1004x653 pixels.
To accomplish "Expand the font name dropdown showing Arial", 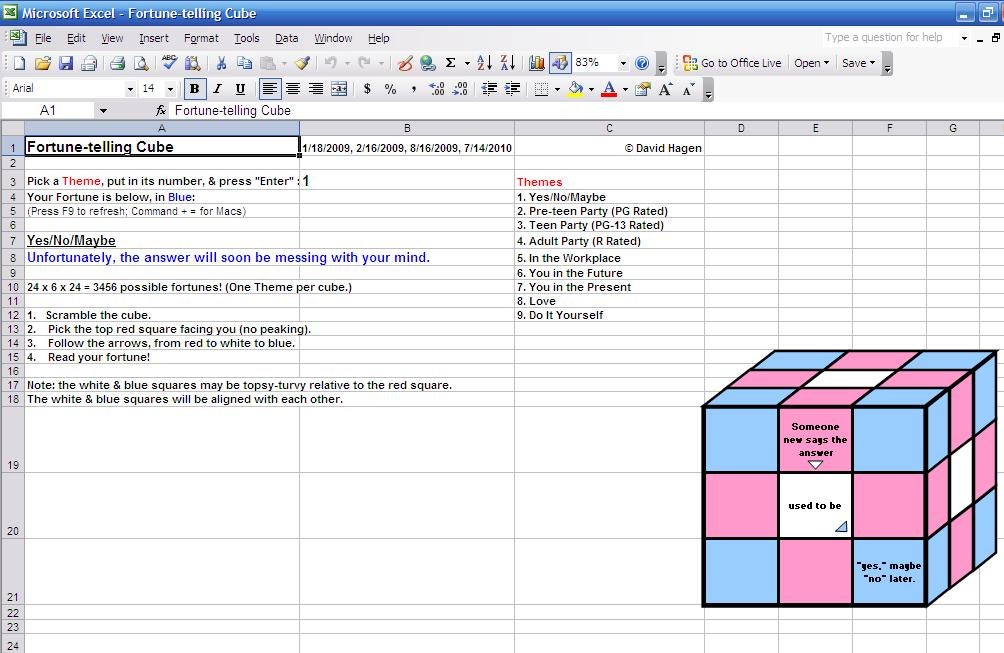I will point(130,89).
